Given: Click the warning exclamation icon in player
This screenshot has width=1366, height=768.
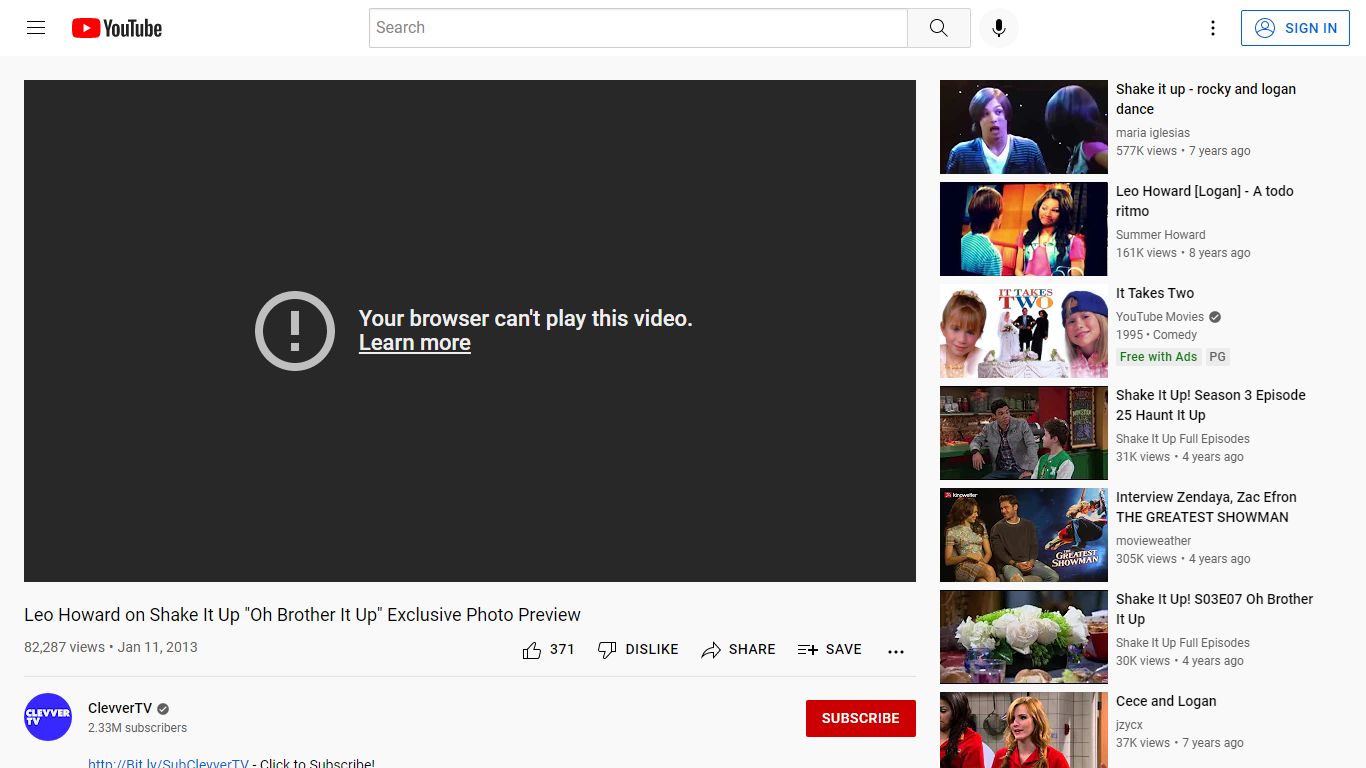Looking at the screenshot, I should (295, 331).
